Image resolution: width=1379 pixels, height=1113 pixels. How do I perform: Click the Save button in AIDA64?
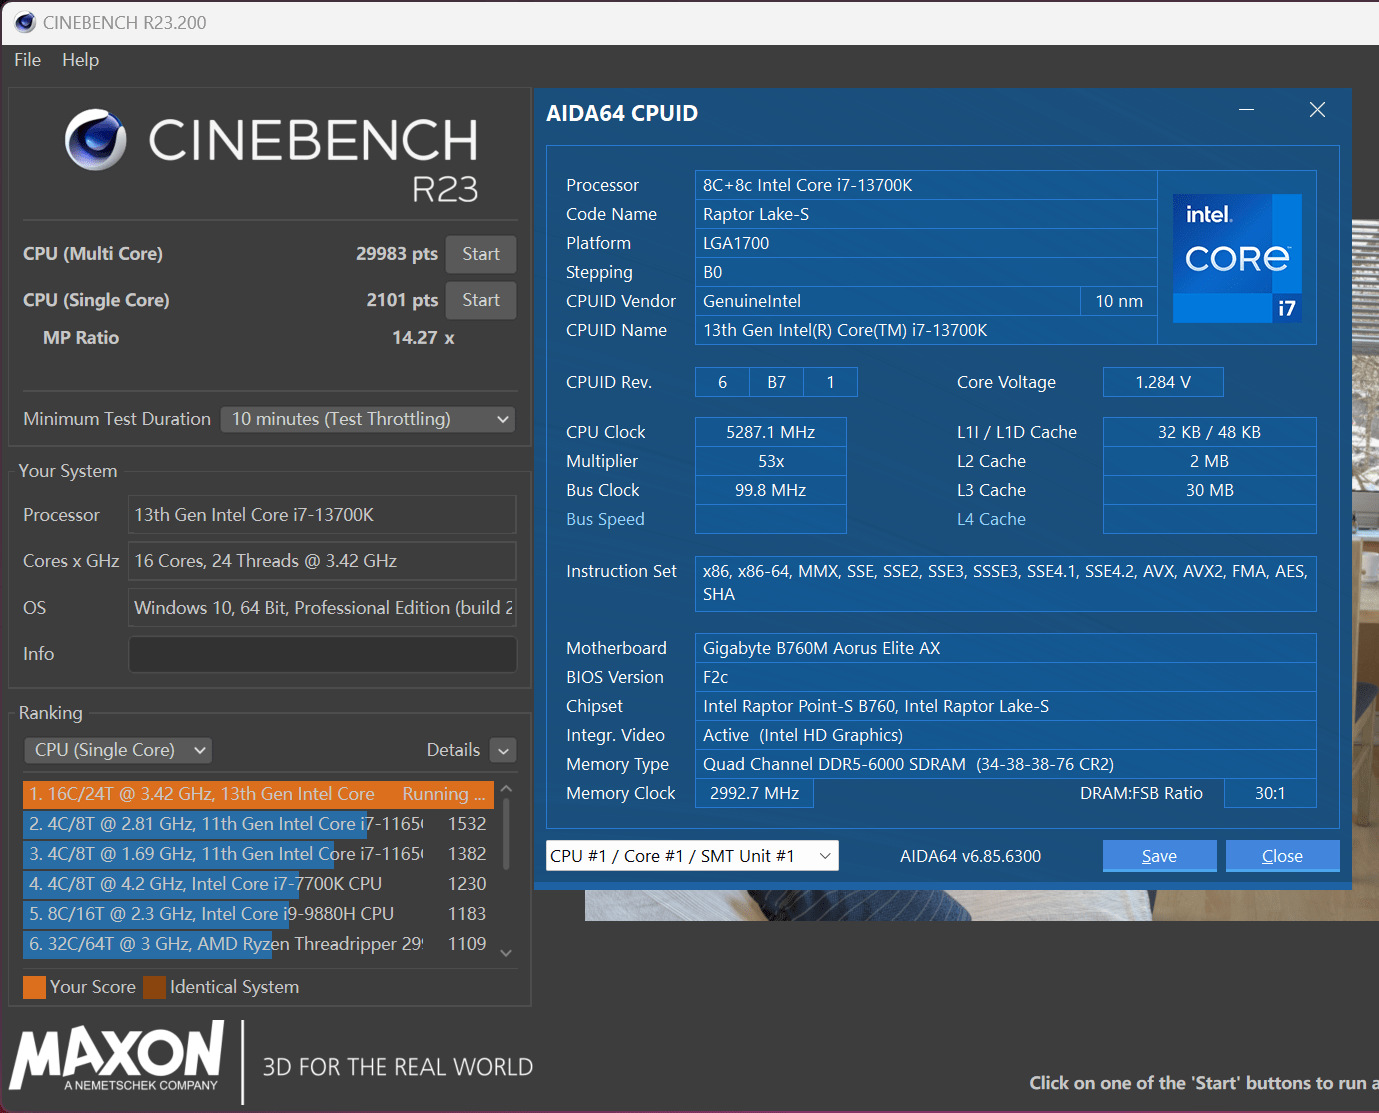click(x=1159, y=856)
